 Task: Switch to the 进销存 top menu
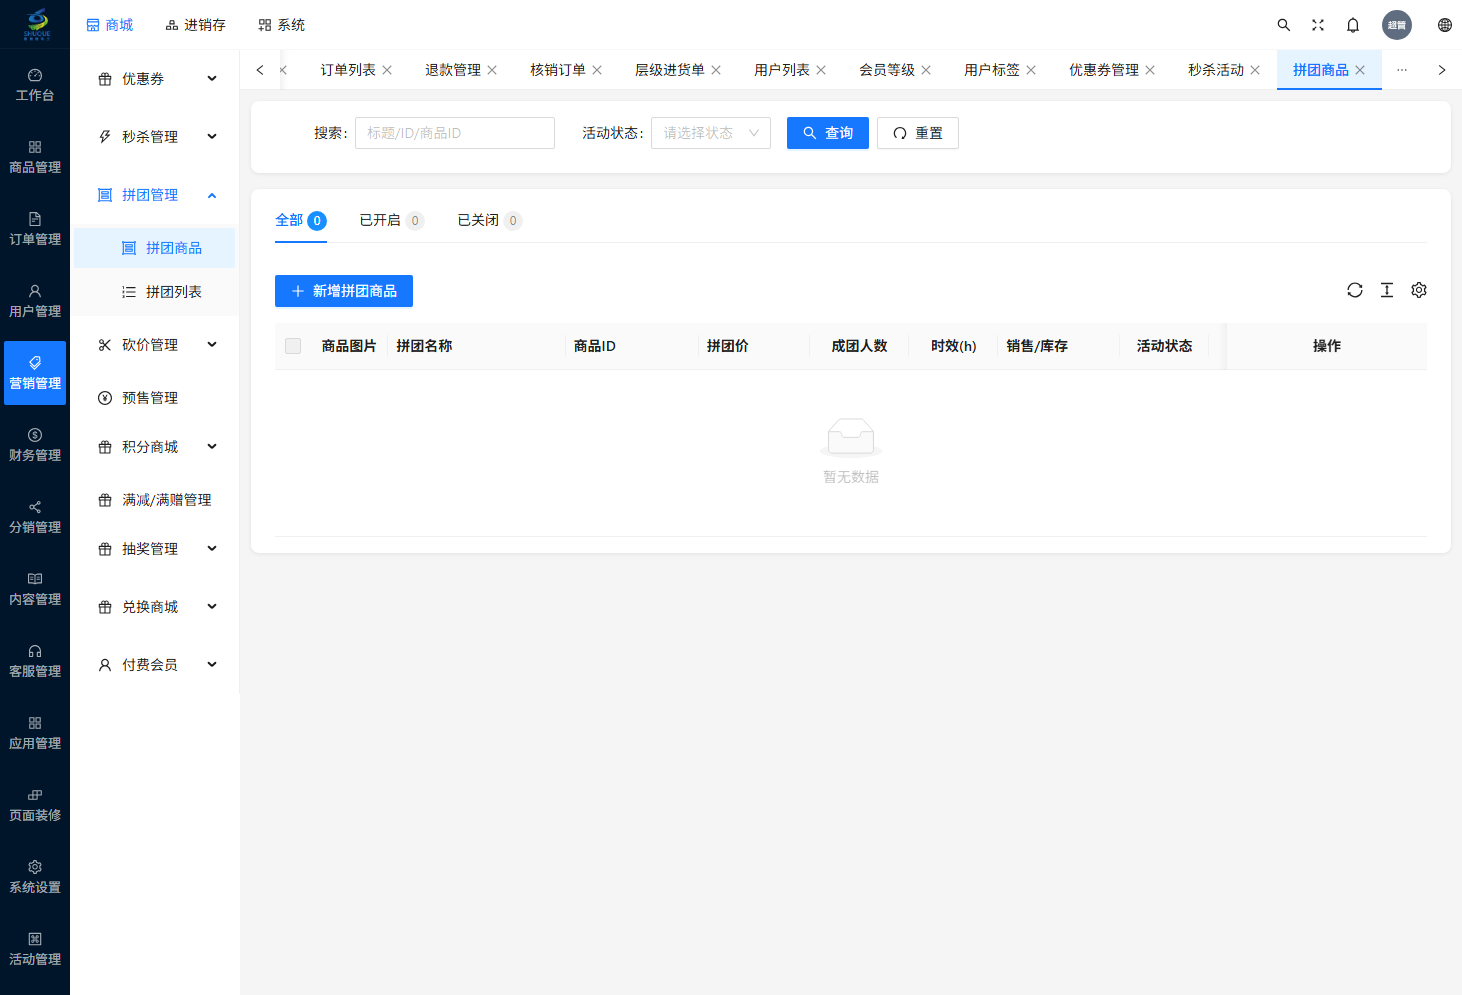(196, 25)
